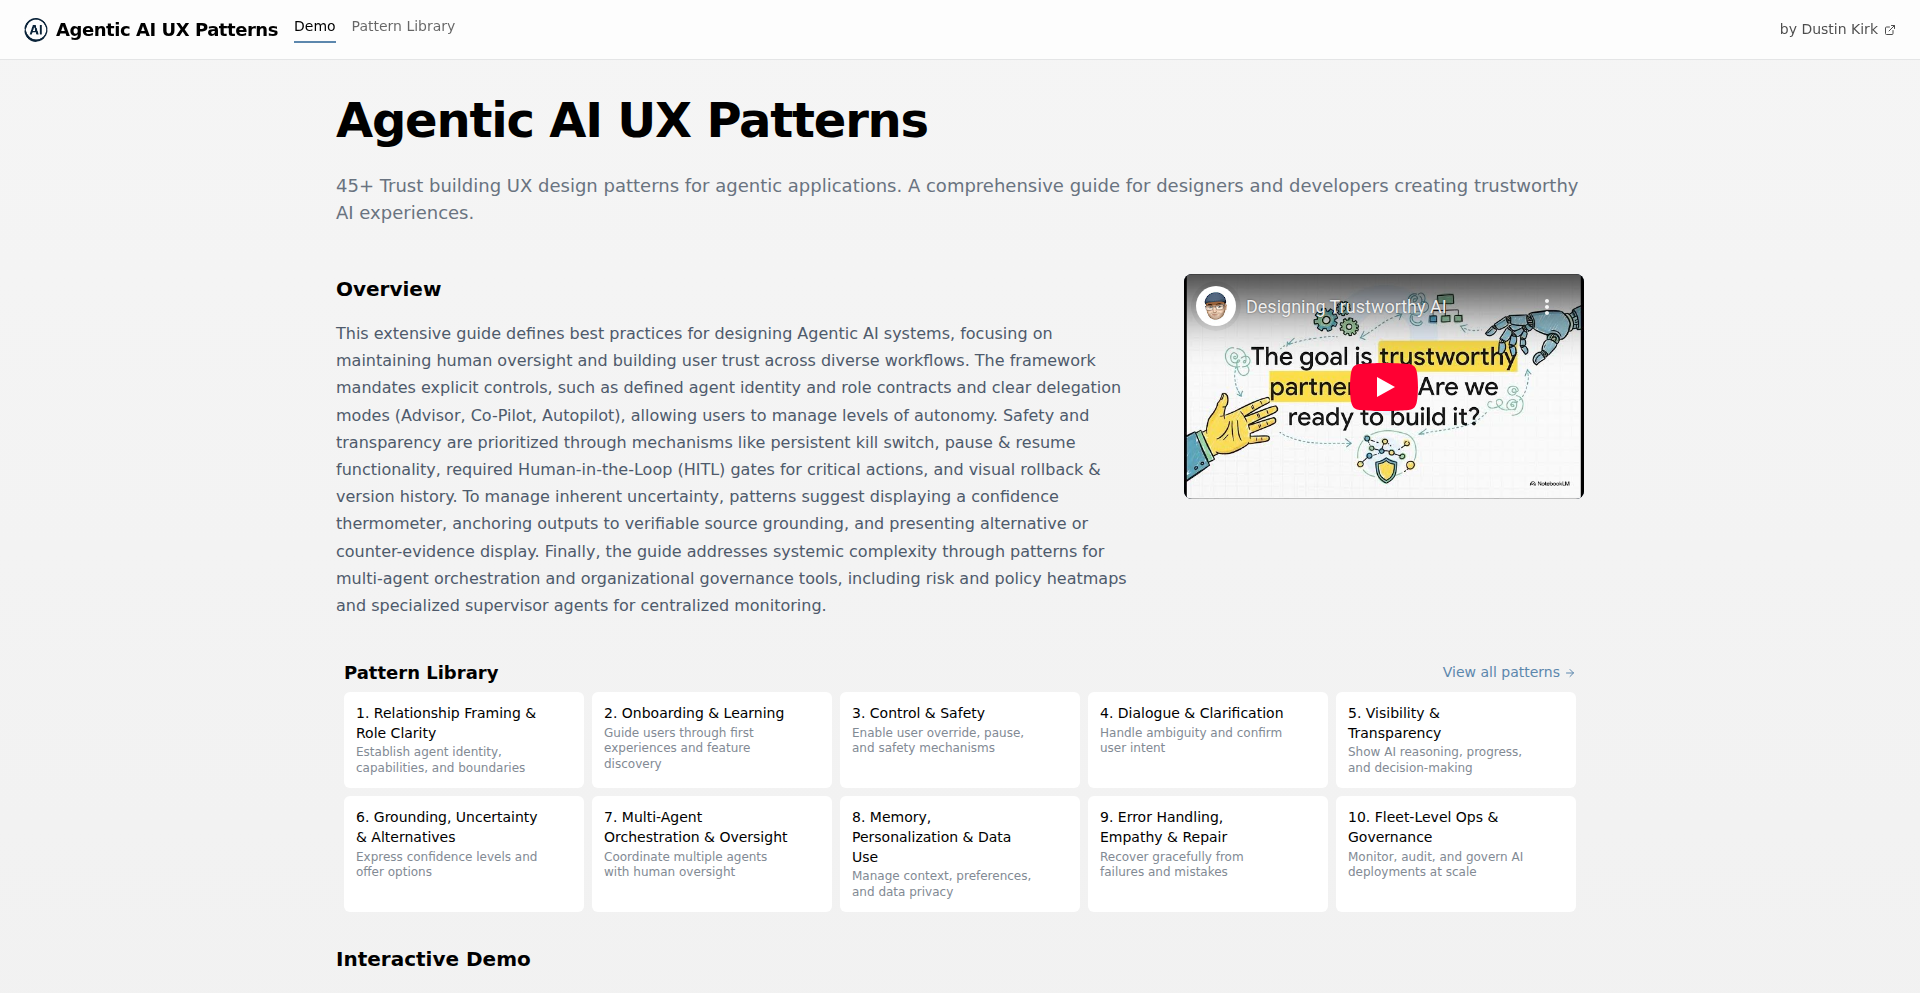Screen dimensions: 1920x993
Task: Open the video player's three-dot menu
Action: (1547, 306)
